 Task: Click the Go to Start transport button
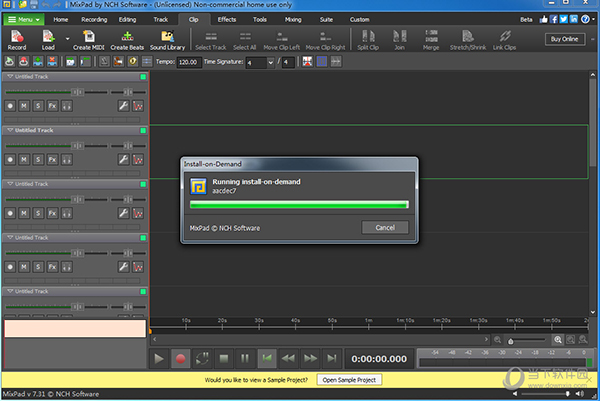tap(267, 359)
